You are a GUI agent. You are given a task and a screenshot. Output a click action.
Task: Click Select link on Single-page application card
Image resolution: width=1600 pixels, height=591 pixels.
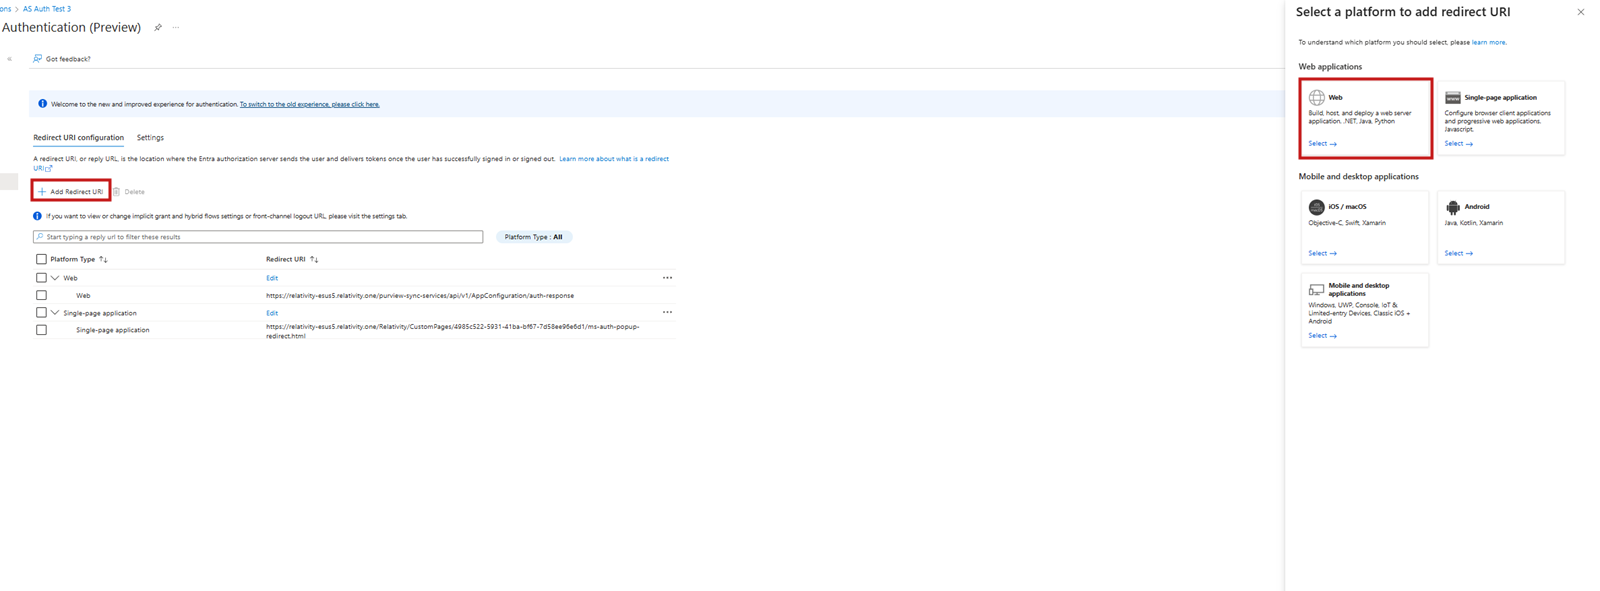click(1458, 144)
